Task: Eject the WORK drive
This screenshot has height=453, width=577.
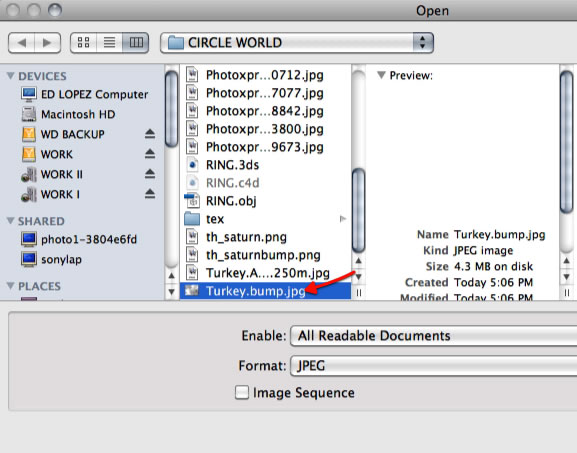Action: 150,153
